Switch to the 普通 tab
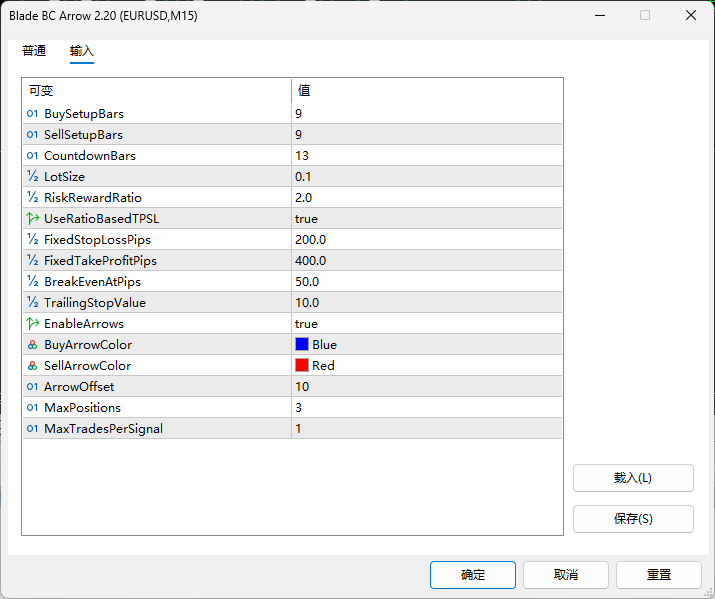715x599 pixels. 34,51
